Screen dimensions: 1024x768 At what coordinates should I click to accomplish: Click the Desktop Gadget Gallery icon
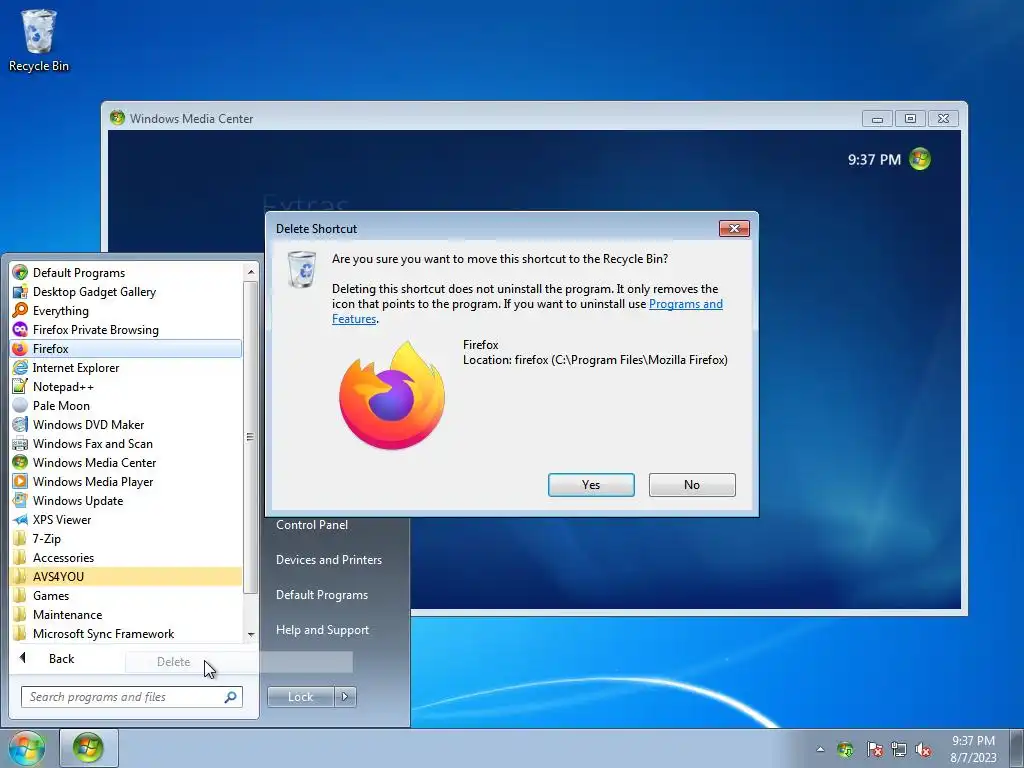tap(20, 291)
